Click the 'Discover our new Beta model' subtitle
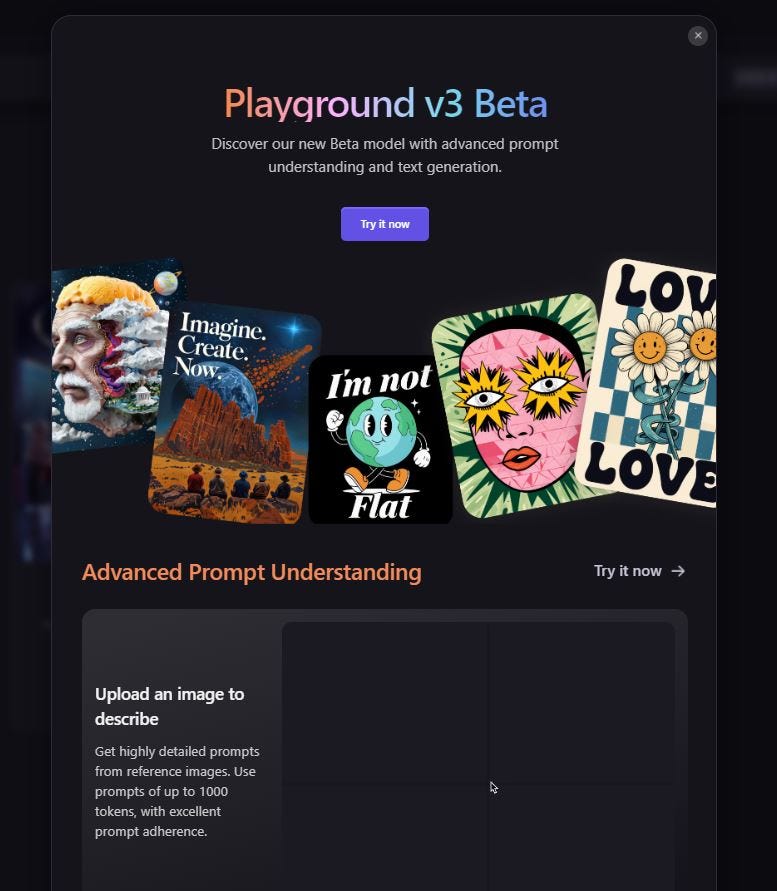The image size is (777, 891). tap(385, 155)
